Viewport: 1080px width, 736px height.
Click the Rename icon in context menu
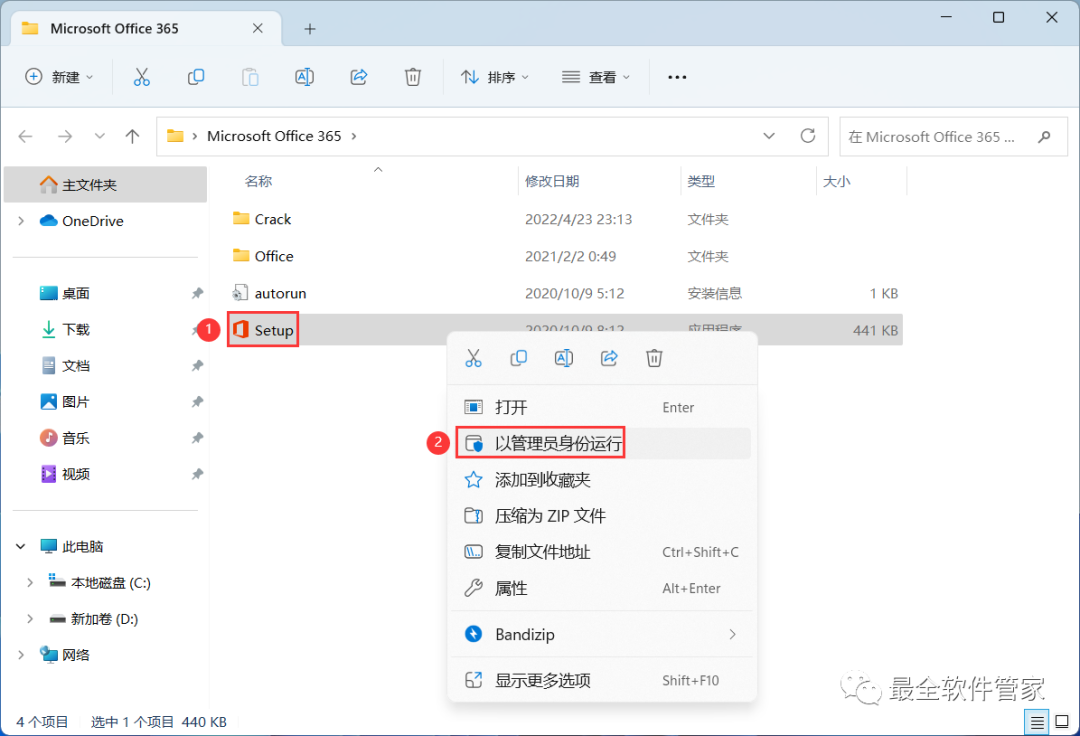click(563, 358)
